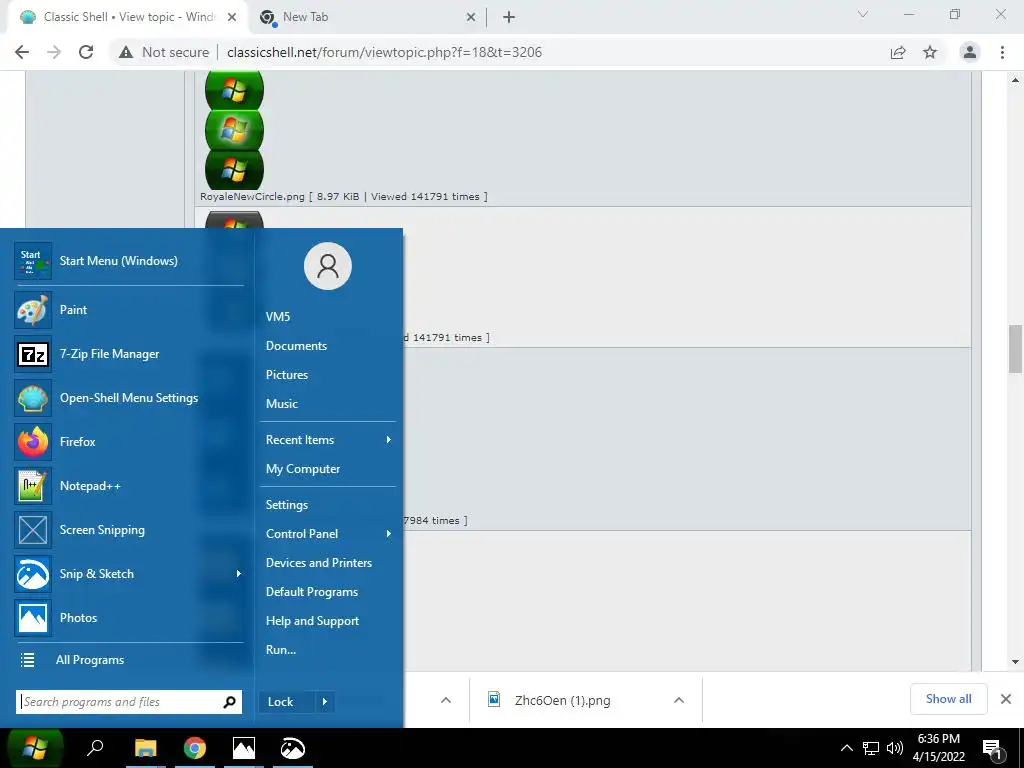1024x768 pixels.
Task: Launch 7-Zip File Manager
Action: [129, 354]
